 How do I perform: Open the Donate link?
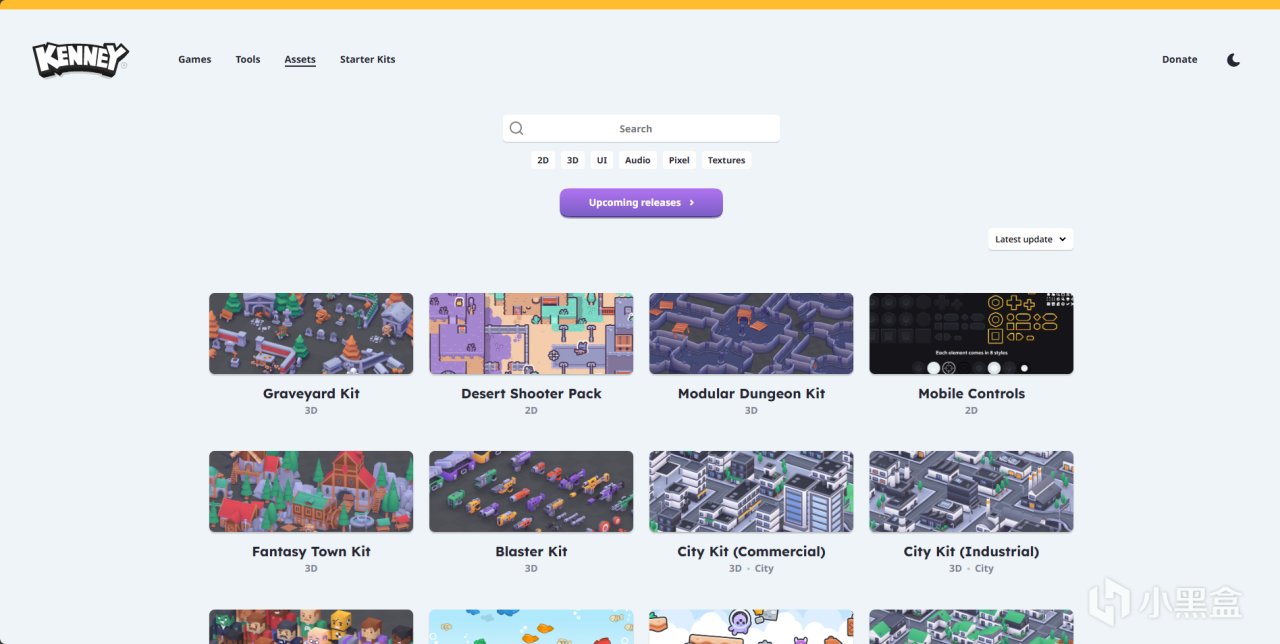click(x=1179, y=59)
